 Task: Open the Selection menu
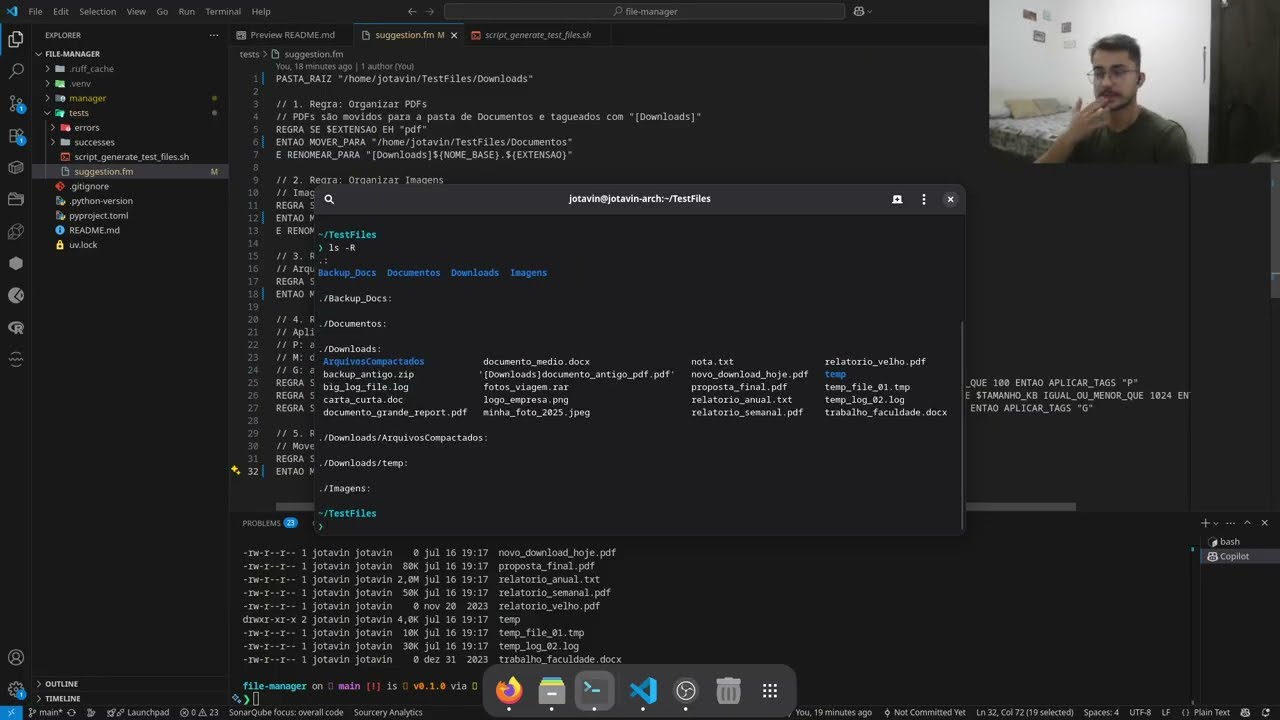click(98, 11)
